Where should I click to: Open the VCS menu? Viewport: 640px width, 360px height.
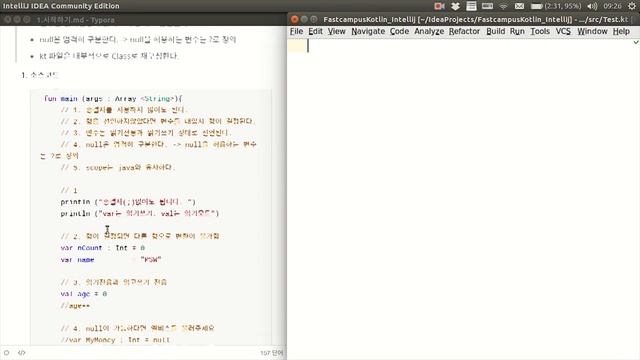point(563,31)
